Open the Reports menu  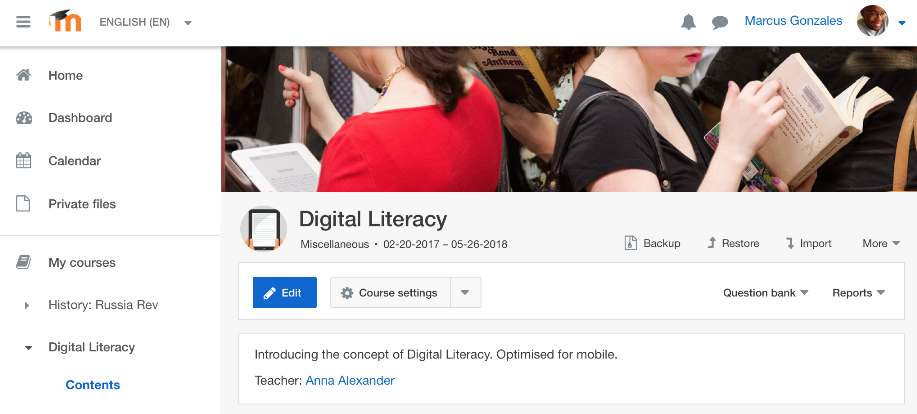[859, 293]
